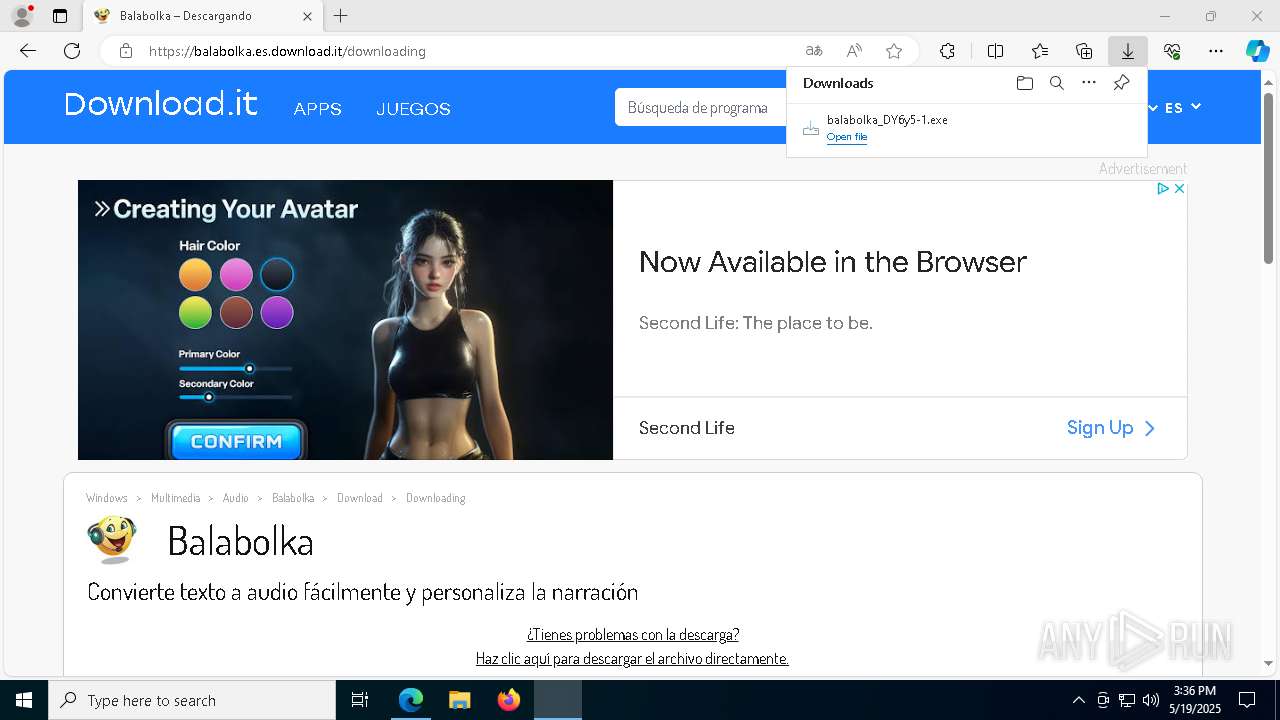Click the Primary Color slider
This screenshot has width=1280, height=720.
tap(236, 368)
